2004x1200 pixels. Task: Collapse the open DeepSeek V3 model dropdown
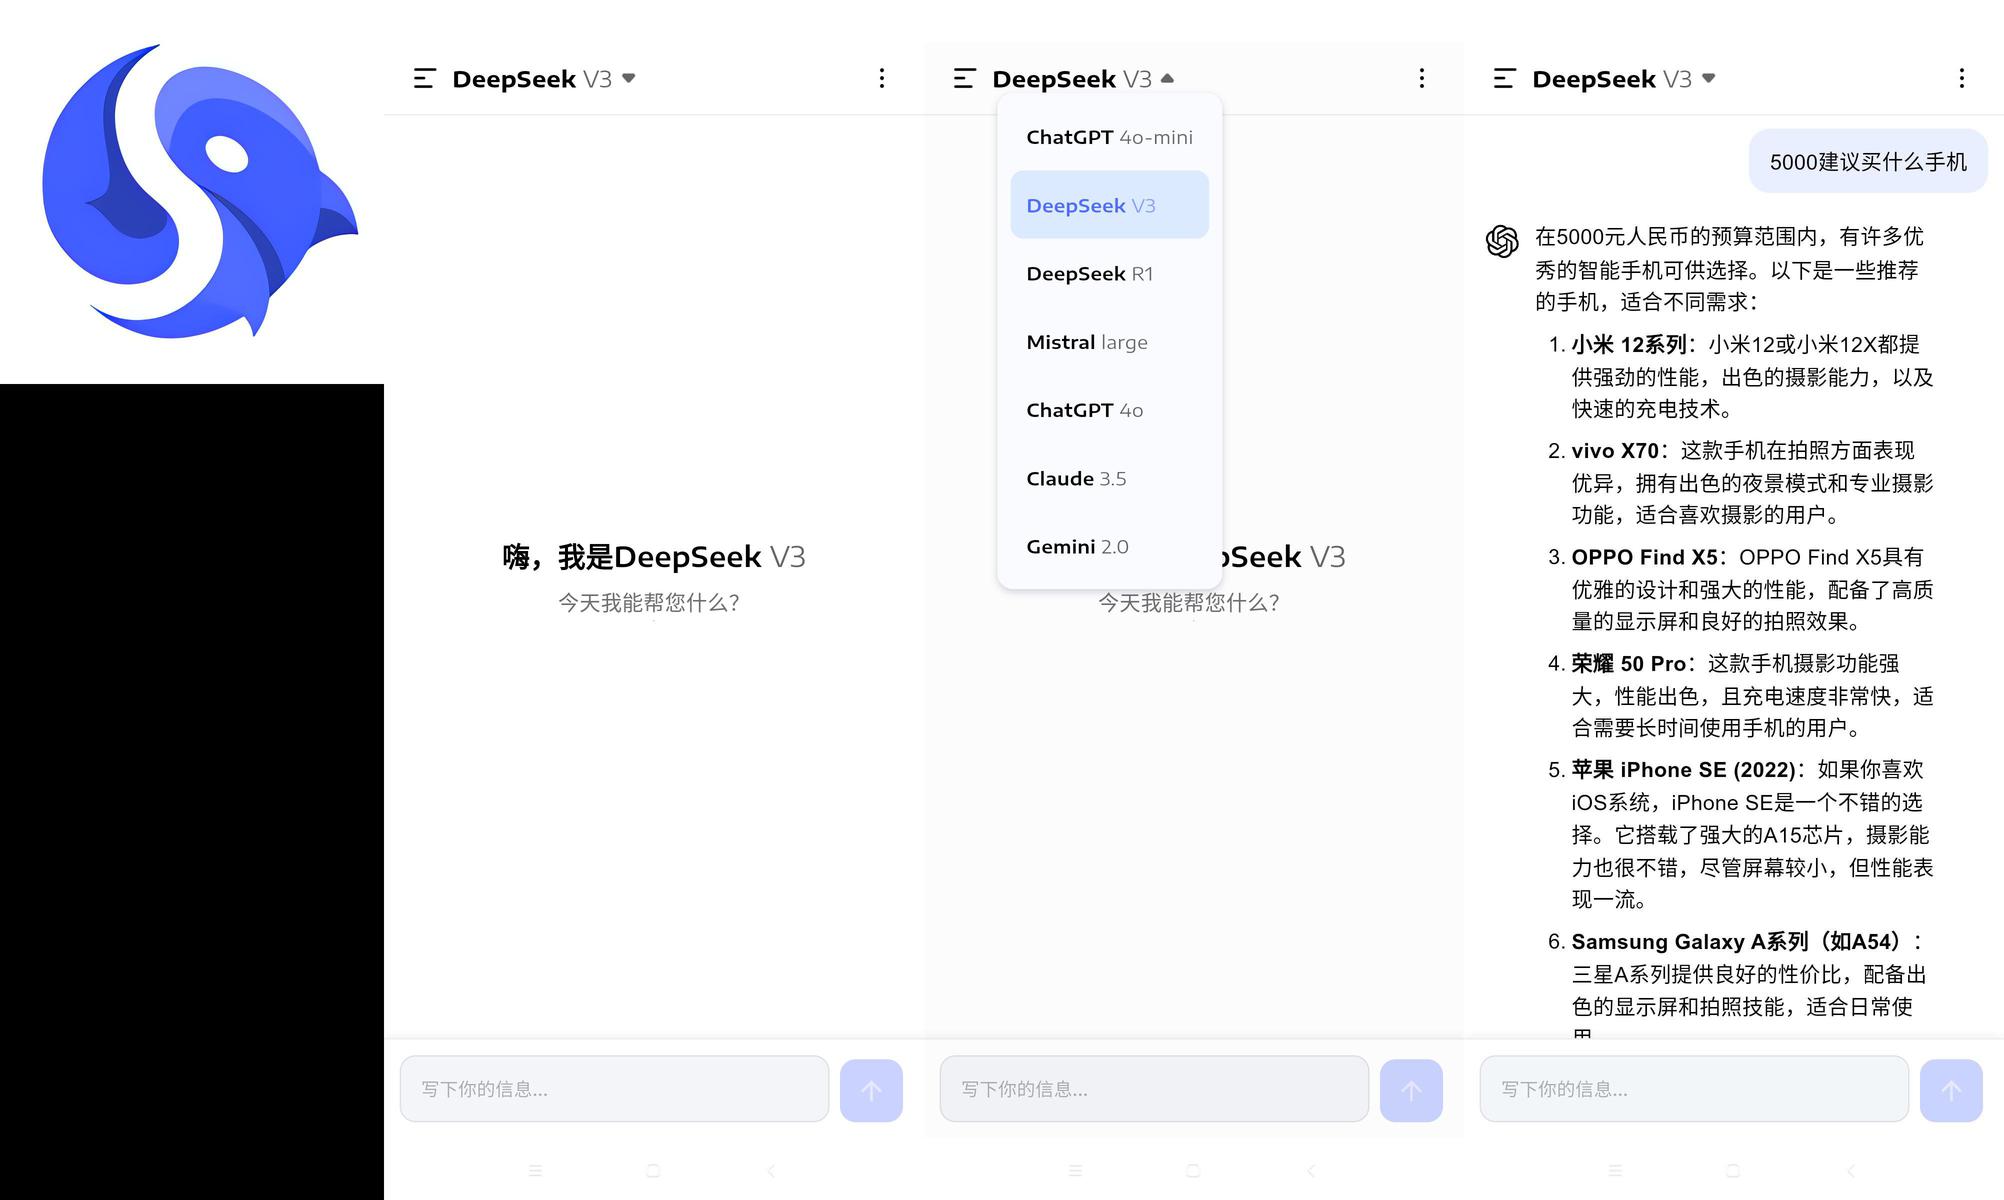(x=1084, y=79)
